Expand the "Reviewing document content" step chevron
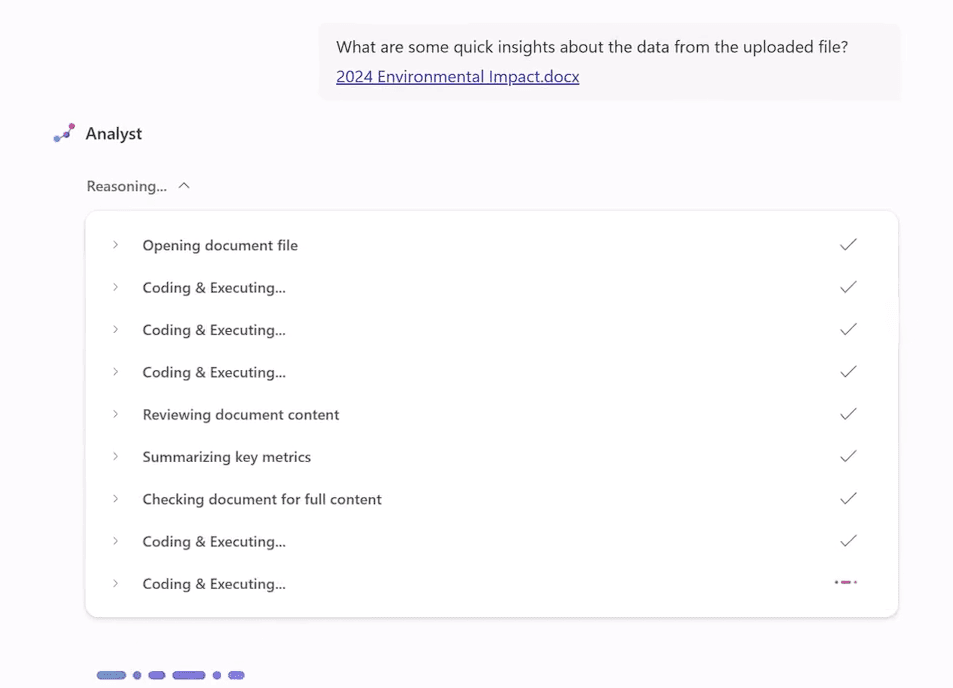The width and height of the screenshot is (953, 688). pos(116,414)
